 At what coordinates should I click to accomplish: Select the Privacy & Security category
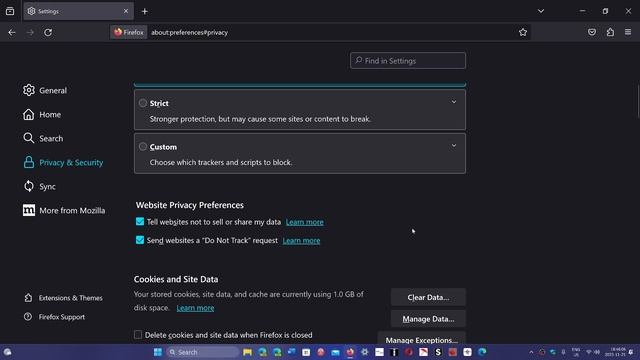pyautogui.click(x=63, y=162)
